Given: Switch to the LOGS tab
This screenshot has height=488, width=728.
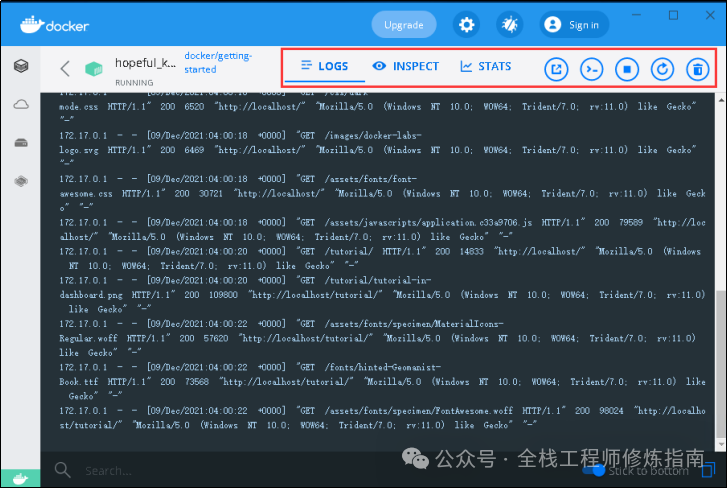Looking at the screenshot, I should pos(325,66).
